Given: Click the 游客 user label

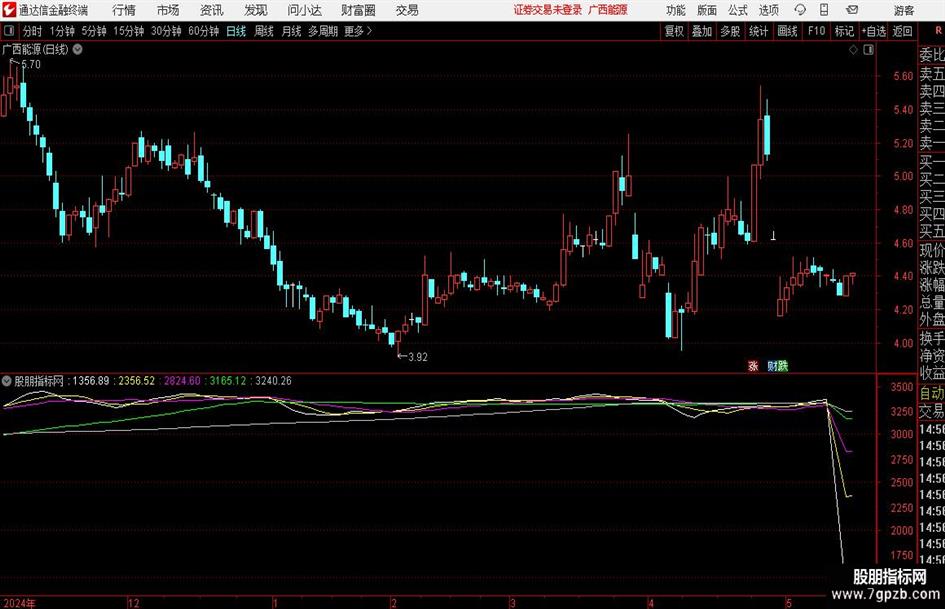Looking at the screenshot, I should tap(903, 10).
